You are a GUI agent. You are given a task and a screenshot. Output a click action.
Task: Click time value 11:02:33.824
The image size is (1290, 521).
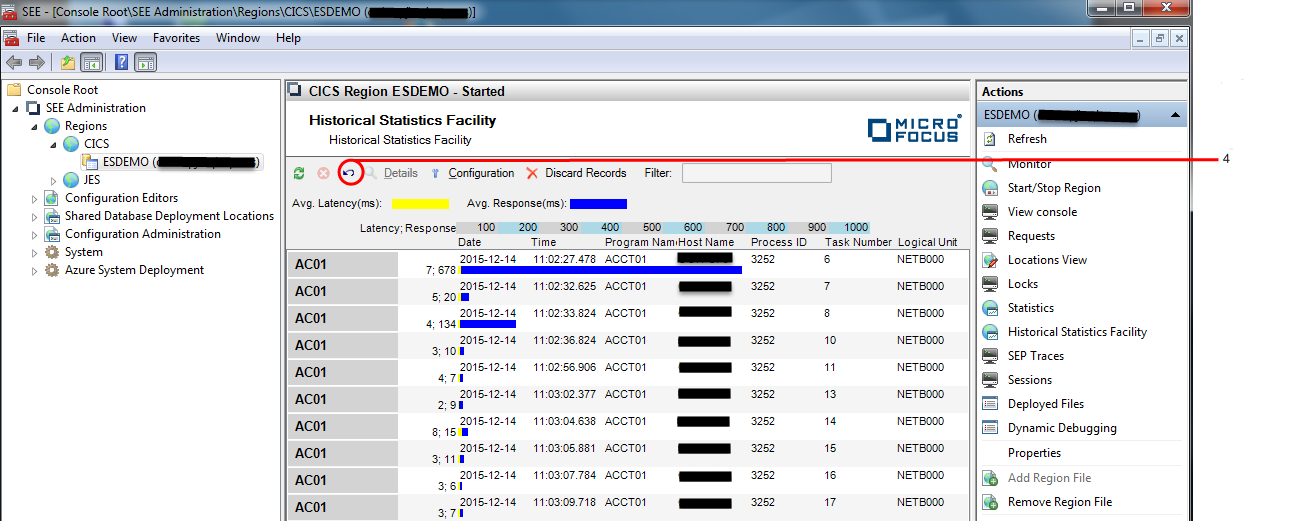pyautogui.click(x=564, y=313)
